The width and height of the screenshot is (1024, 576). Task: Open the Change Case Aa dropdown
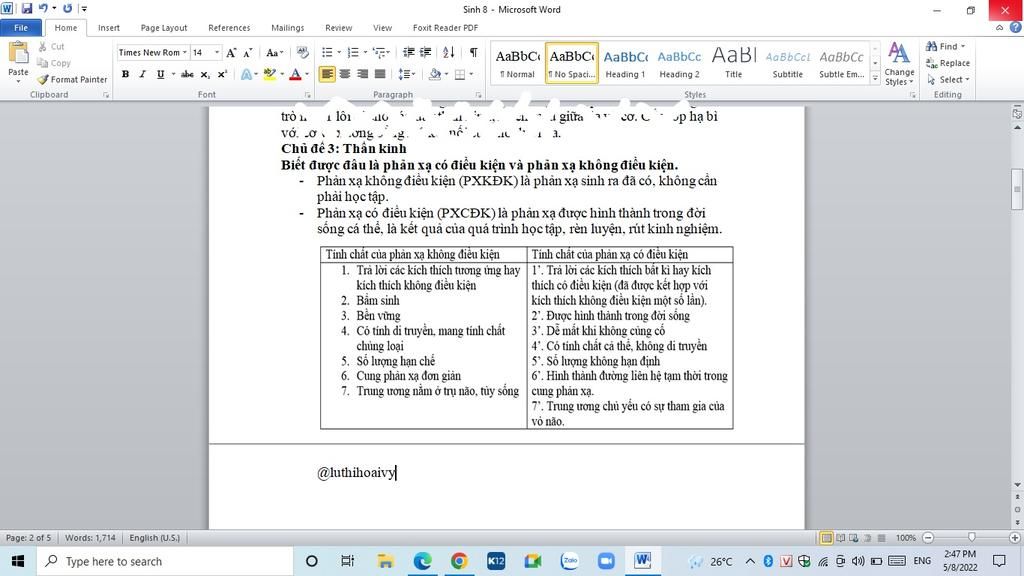(274, 52)
